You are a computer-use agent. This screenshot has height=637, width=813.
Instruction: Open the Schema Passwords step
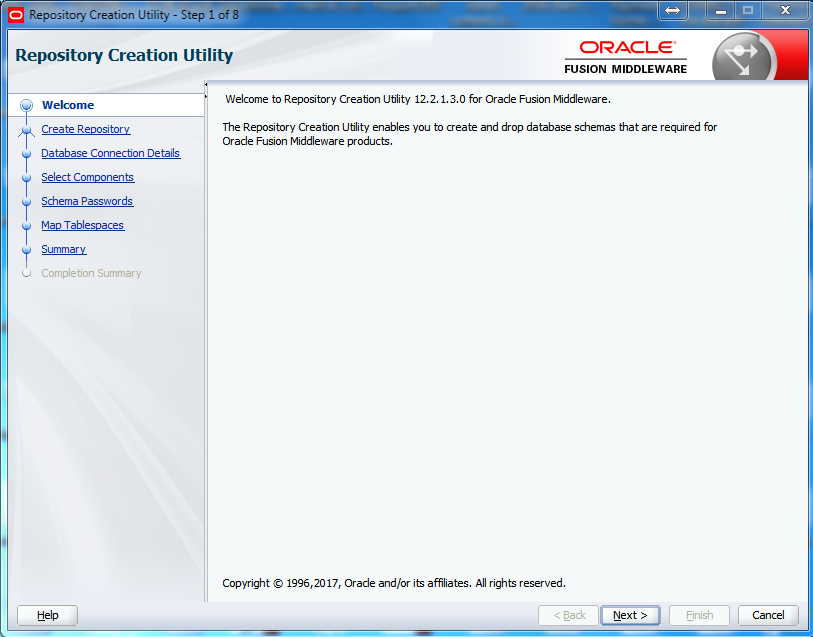(87, 201)
